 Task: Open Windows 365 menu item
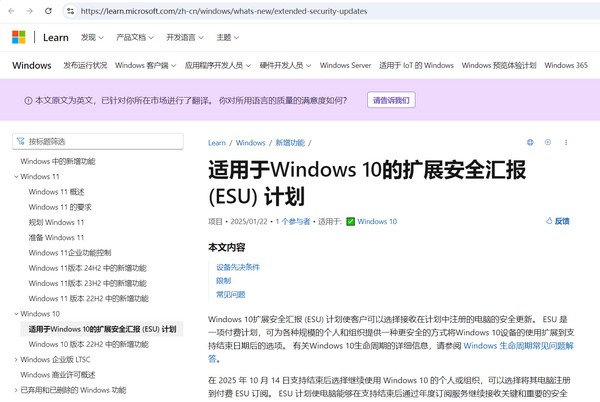tap(566, 65)
